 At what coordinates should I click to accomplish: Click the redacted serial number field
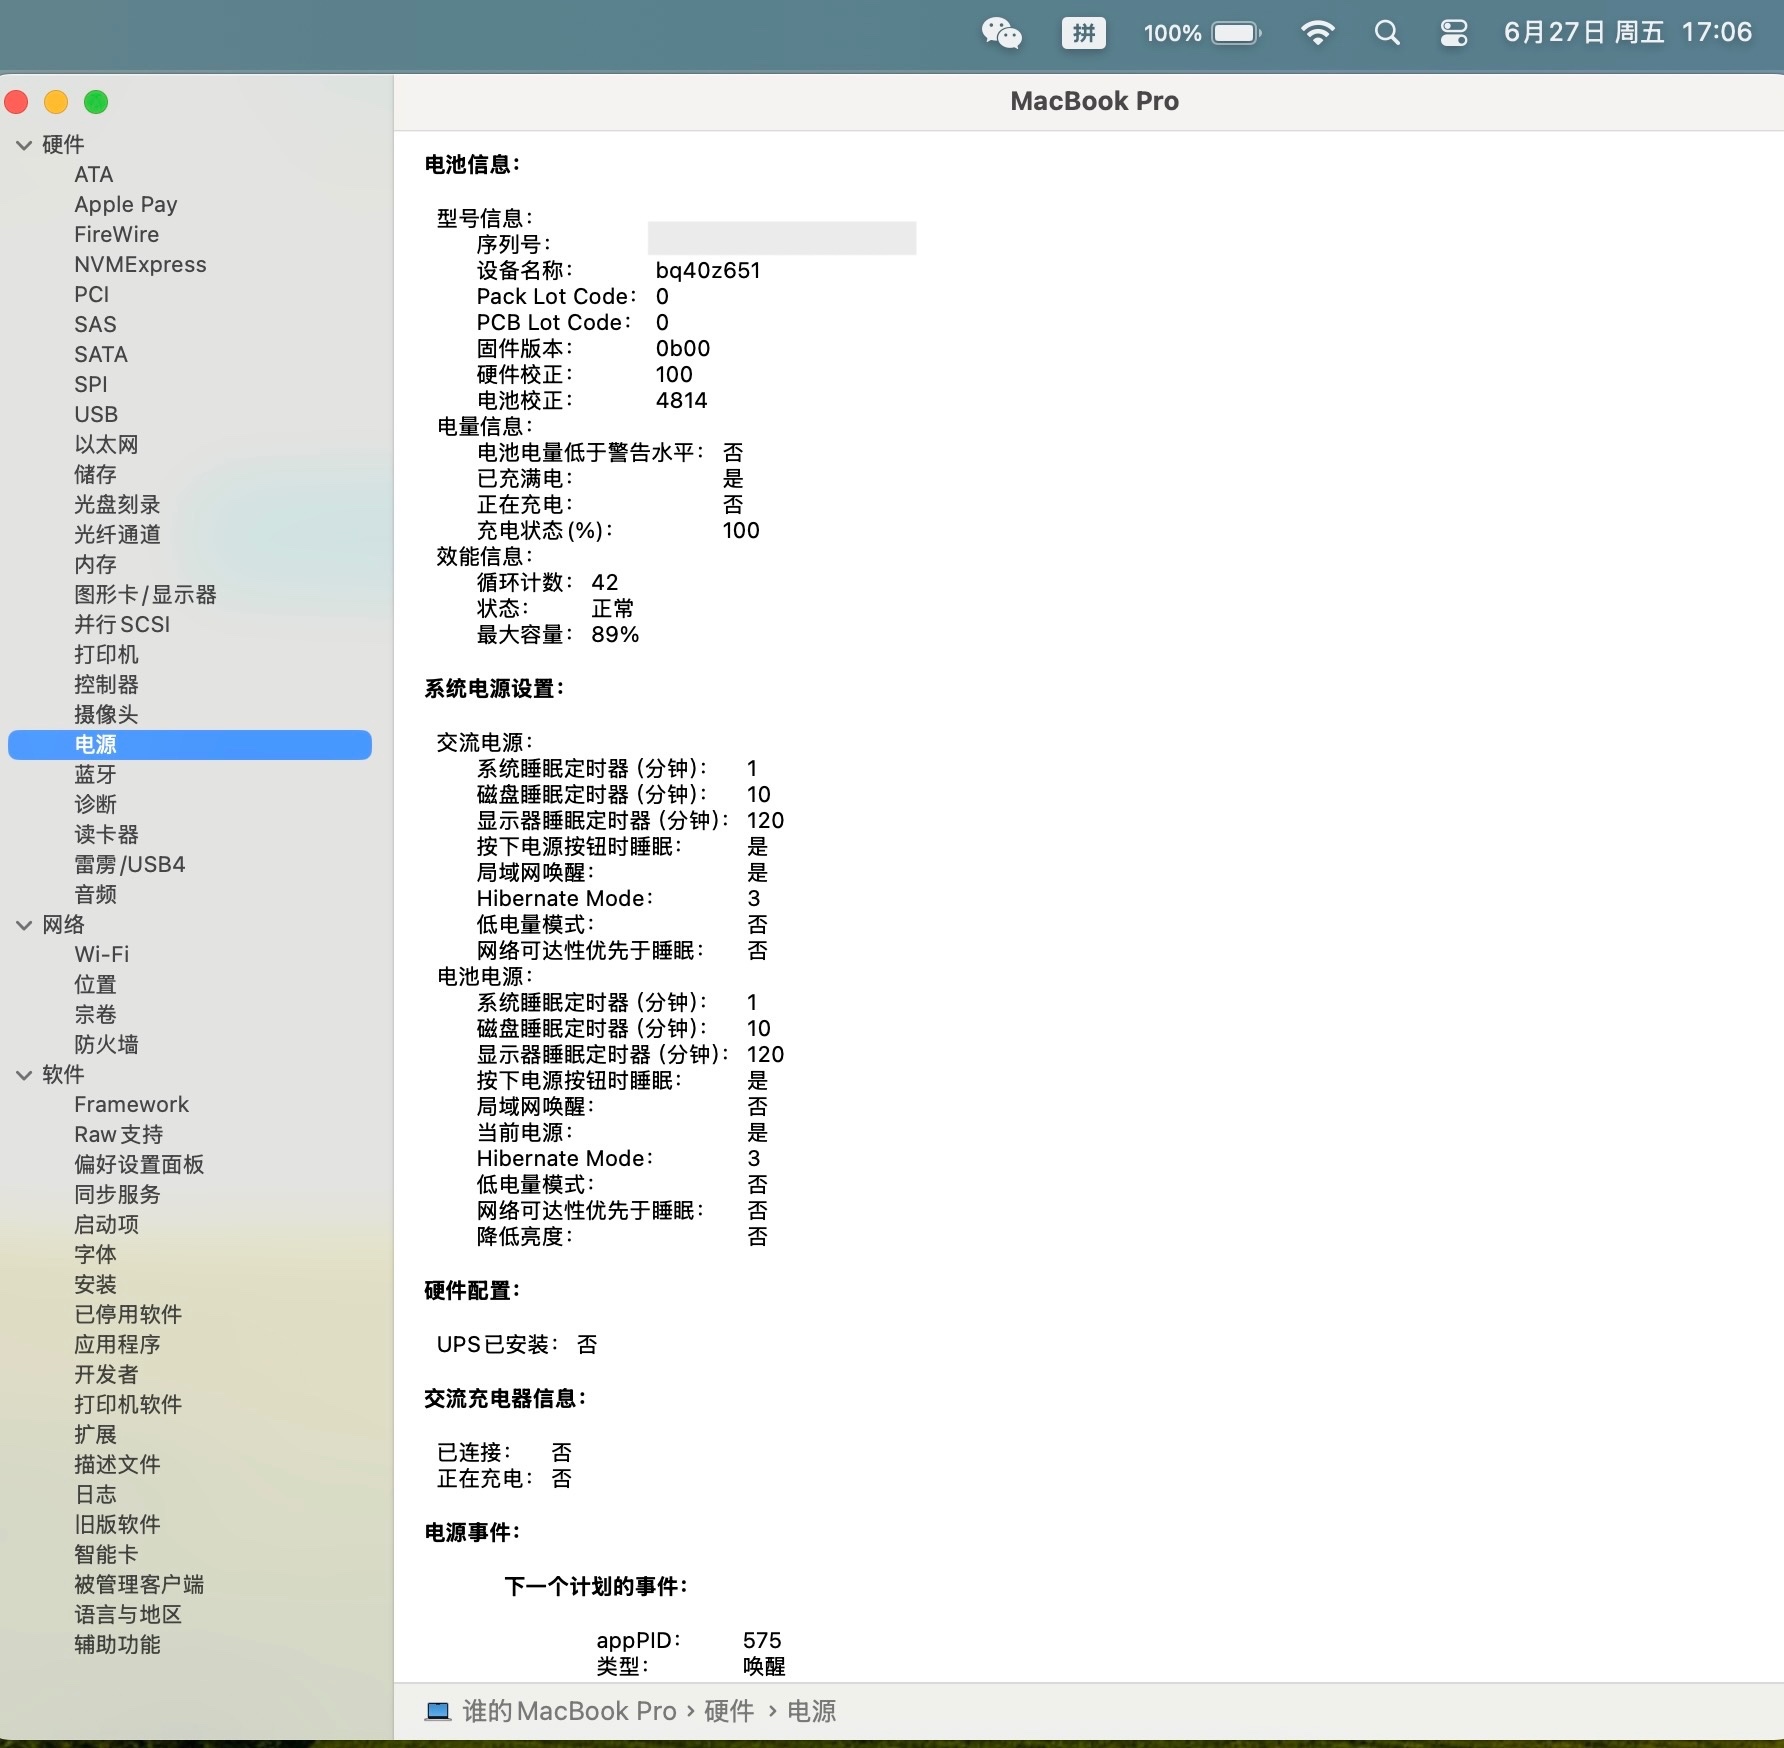click(x=781, y=239)
